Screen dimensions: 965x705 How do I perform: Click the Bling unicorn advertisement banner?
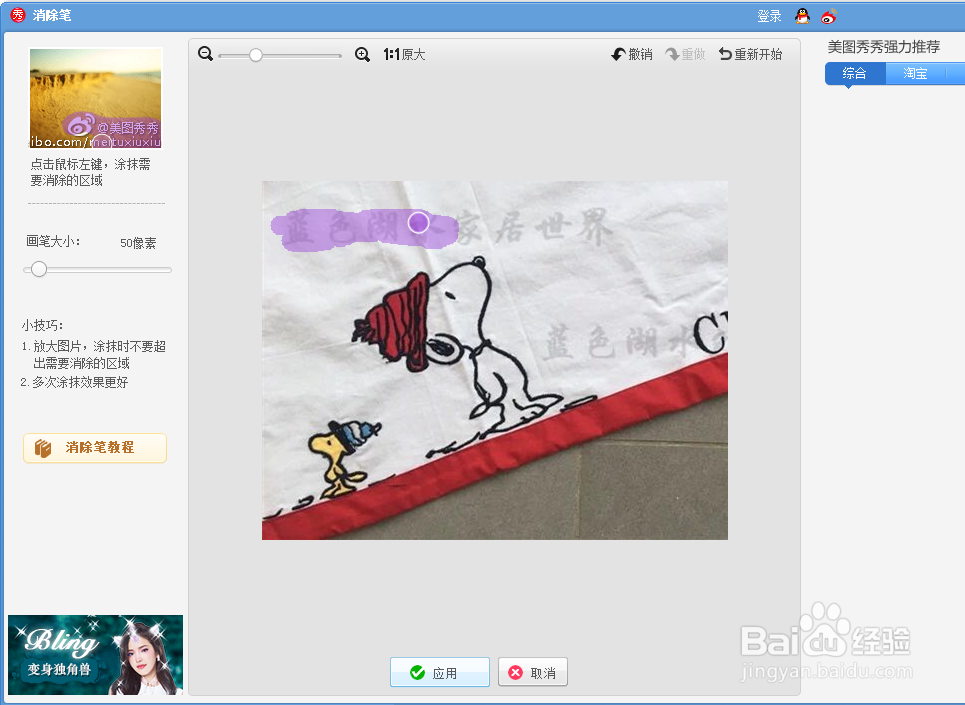(95, 655)
